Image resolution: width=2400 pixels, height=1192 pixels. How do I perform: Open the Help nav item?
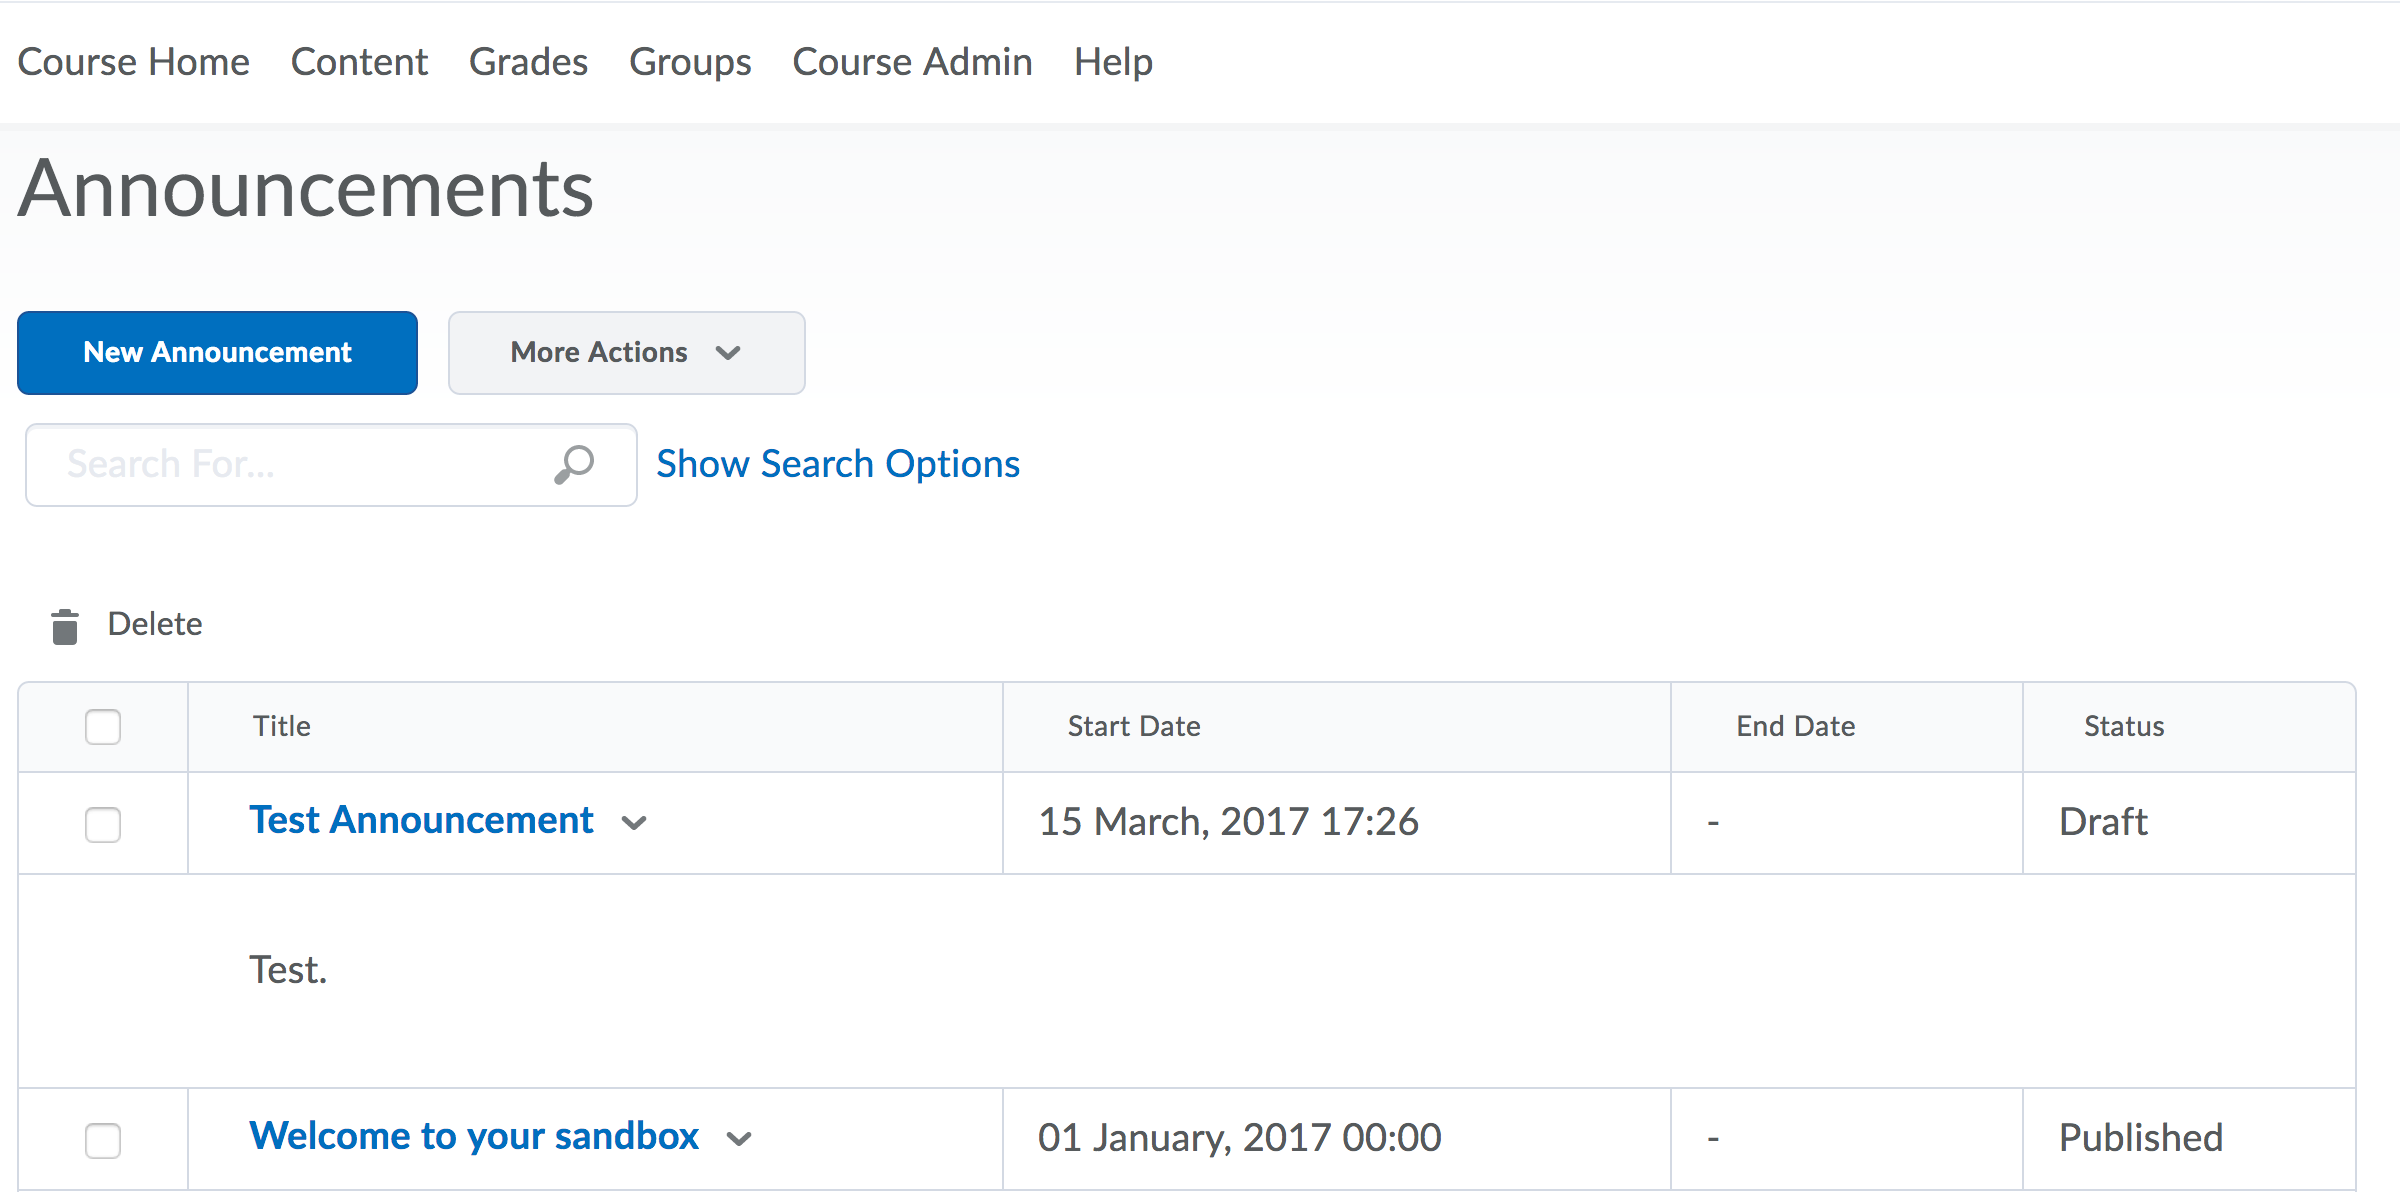tap(1113, 62)
